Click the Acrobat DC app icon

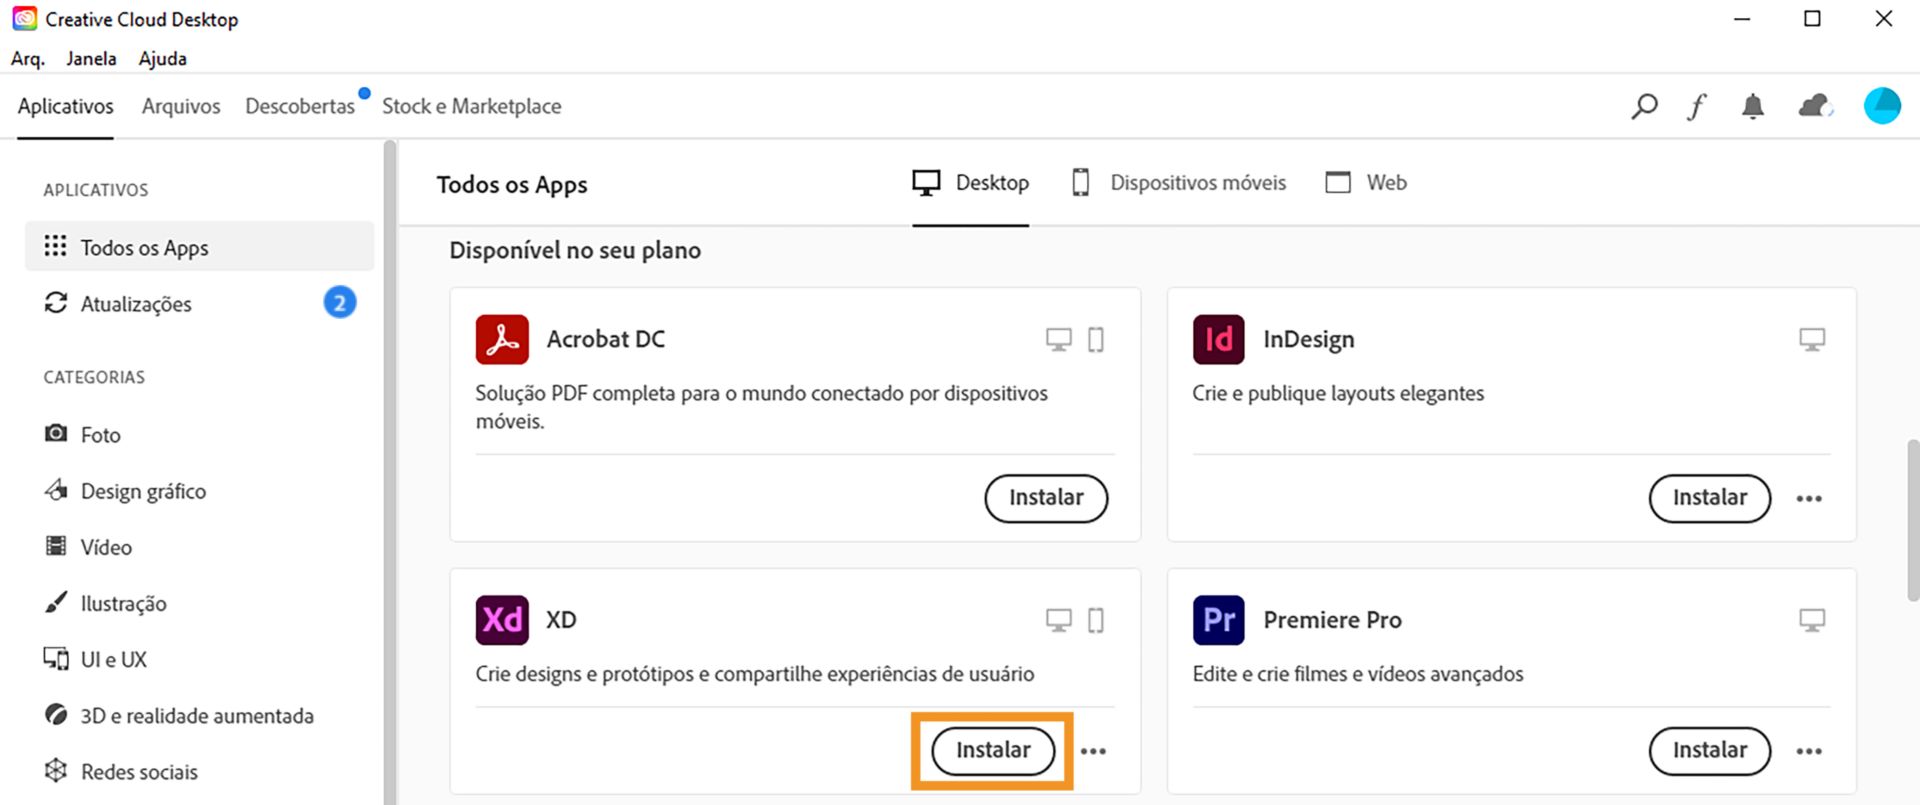click(502, 339)
